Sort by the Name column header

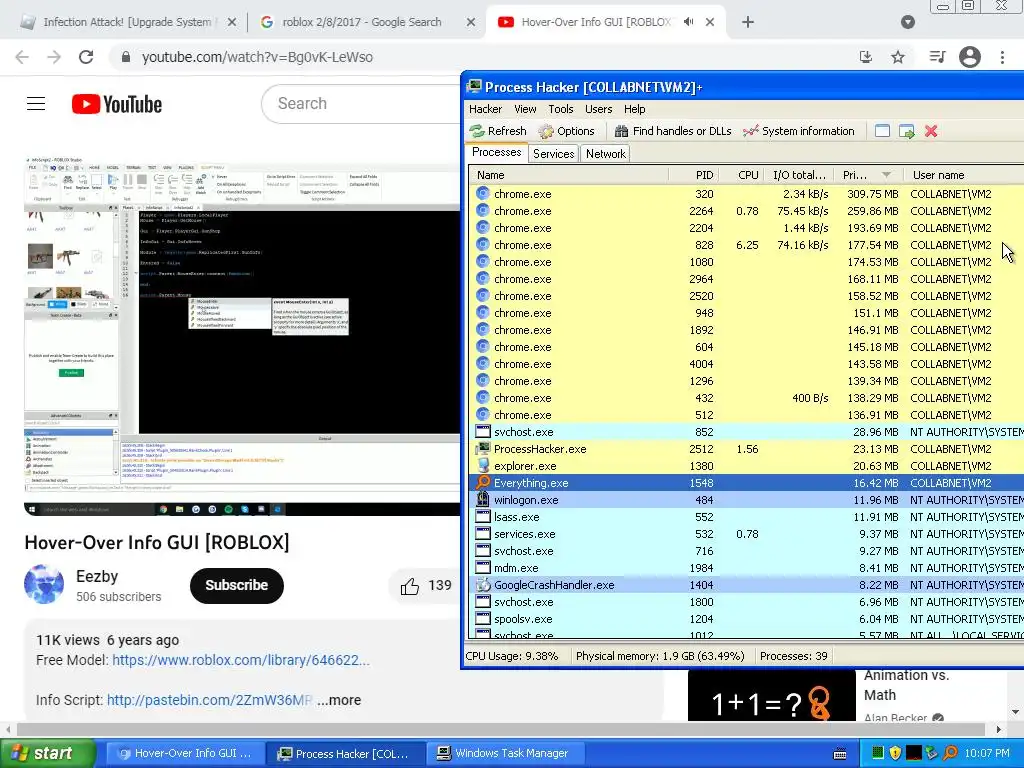[569, 175]
